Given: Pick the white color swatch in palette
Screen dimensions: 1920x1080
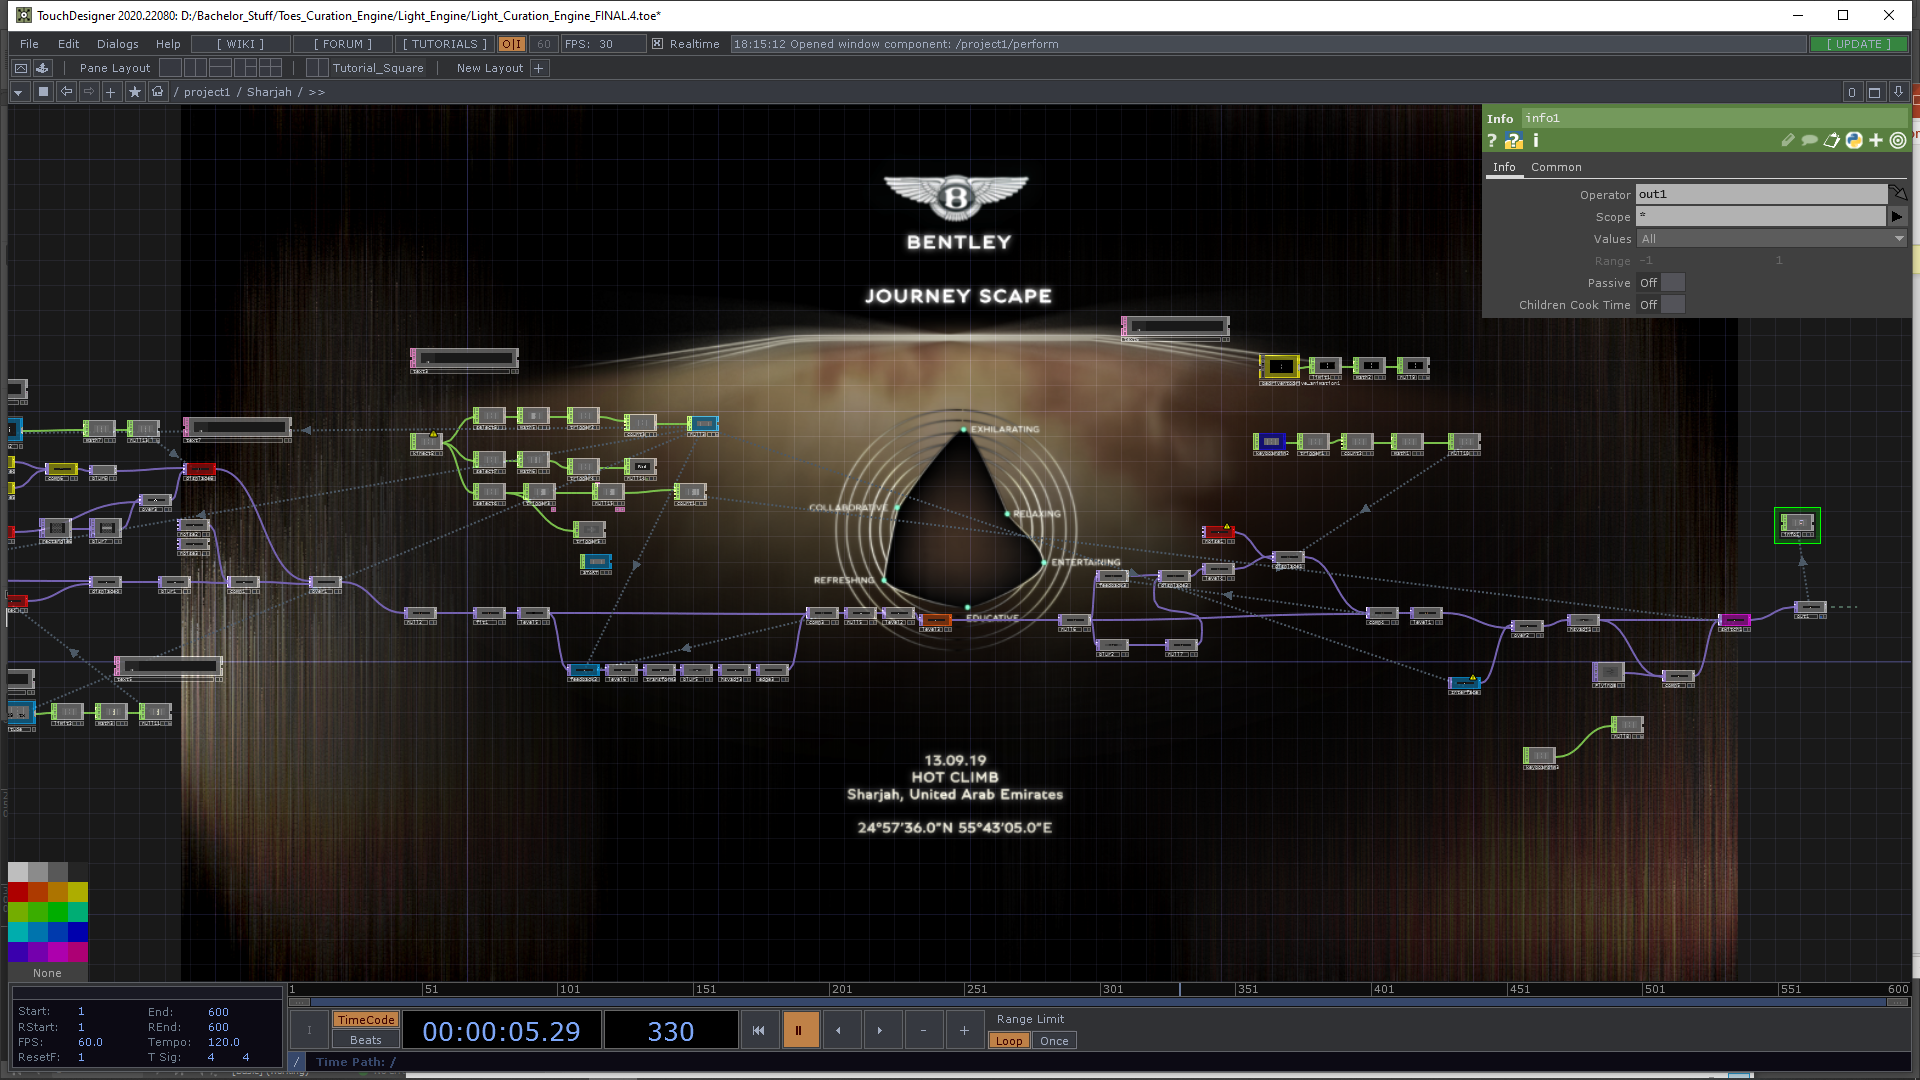Looking at the screenshot, I should 18,872.
